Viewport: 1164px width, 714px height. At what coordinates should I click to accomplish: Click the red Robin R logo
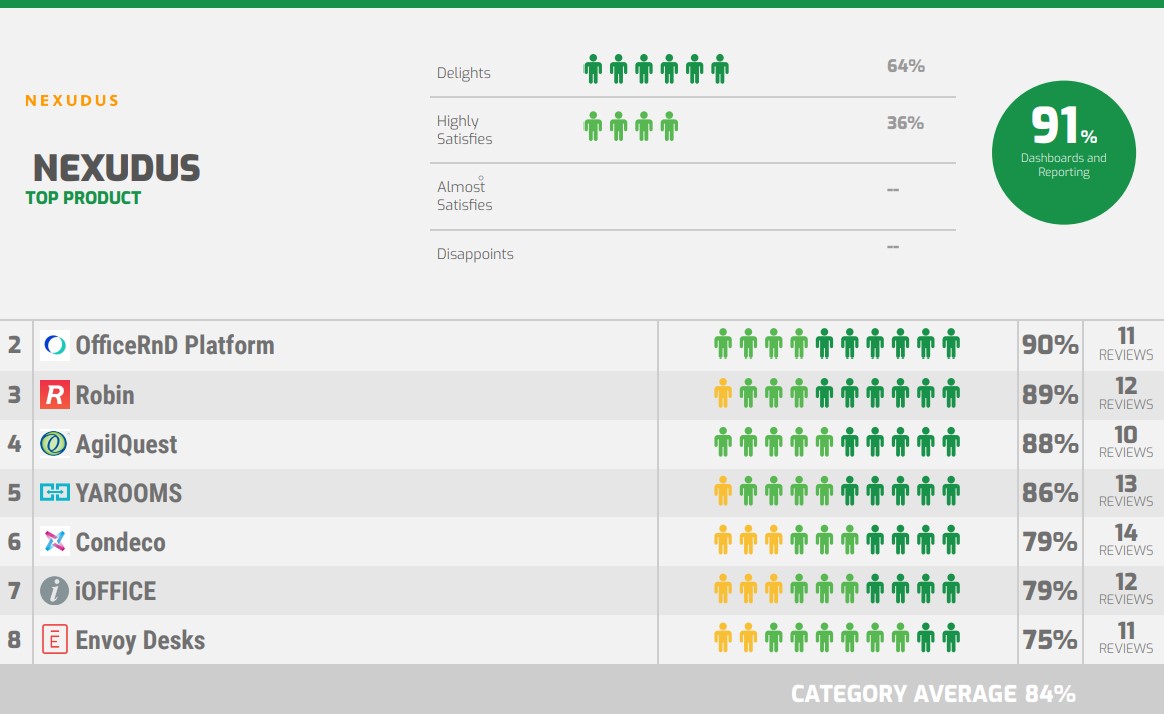coord(54,395)
